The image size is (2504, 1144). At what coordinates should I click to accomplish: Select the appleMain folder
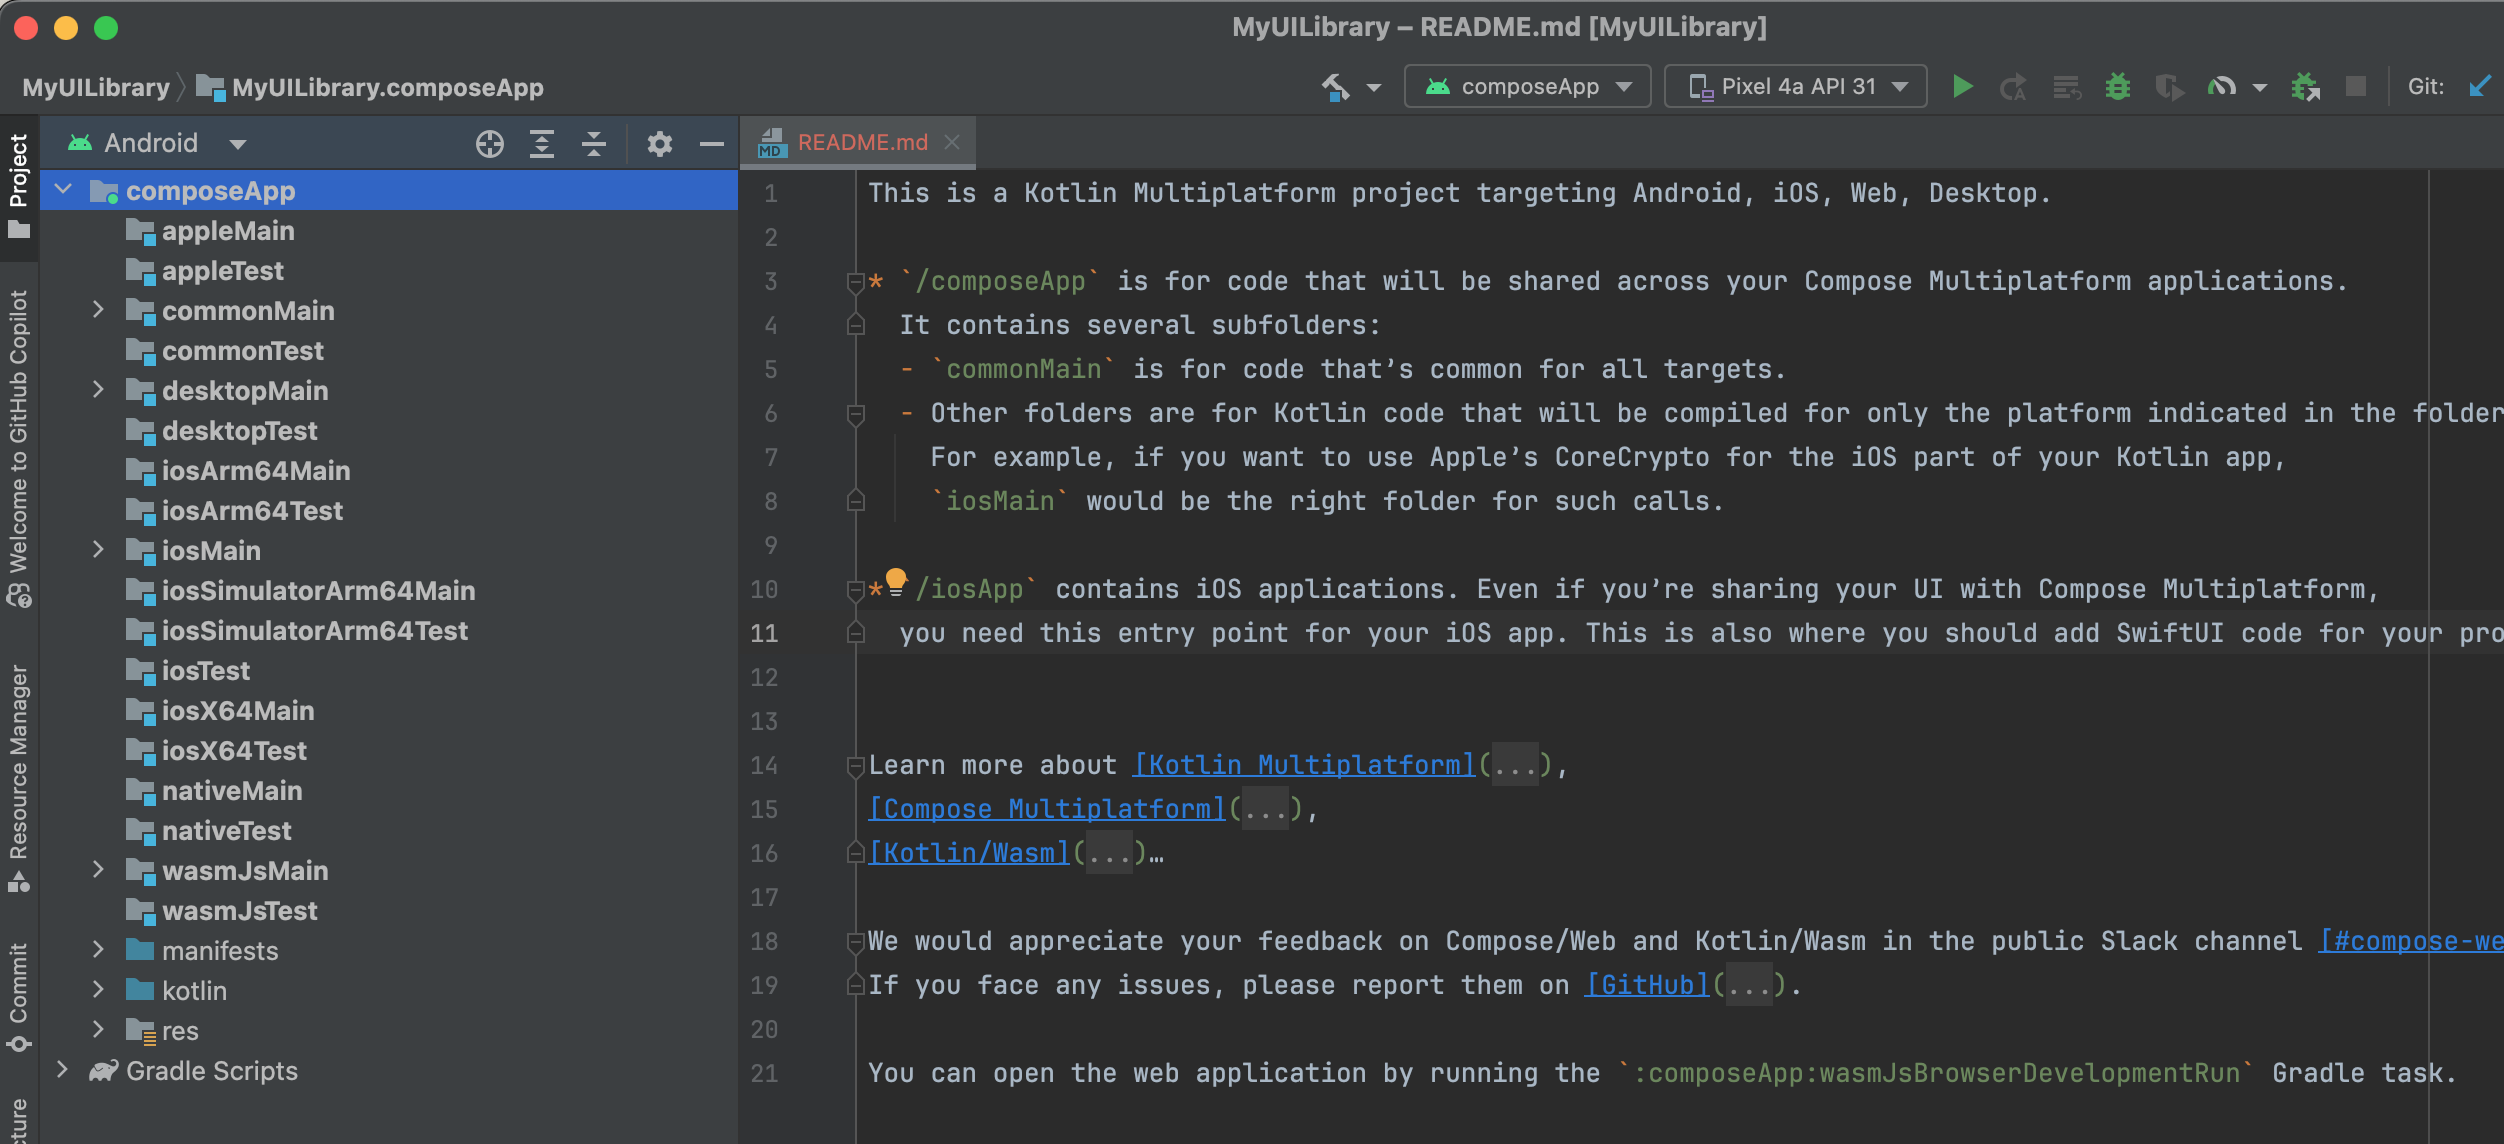point(388,231)
